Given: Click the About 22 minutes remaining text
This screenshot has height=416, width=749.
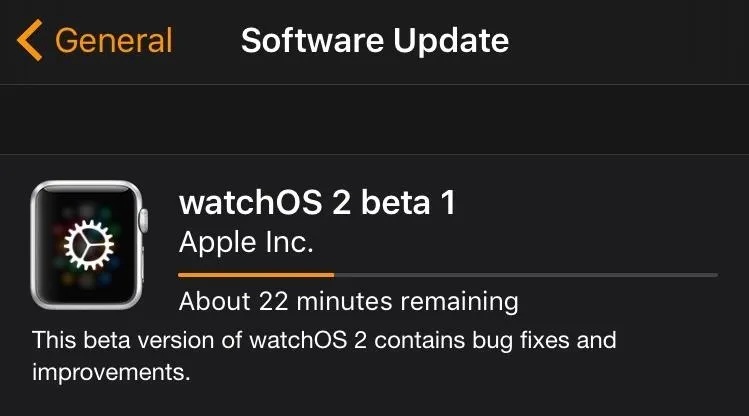Looking at the screenshot, I should (x=349, y=301).
